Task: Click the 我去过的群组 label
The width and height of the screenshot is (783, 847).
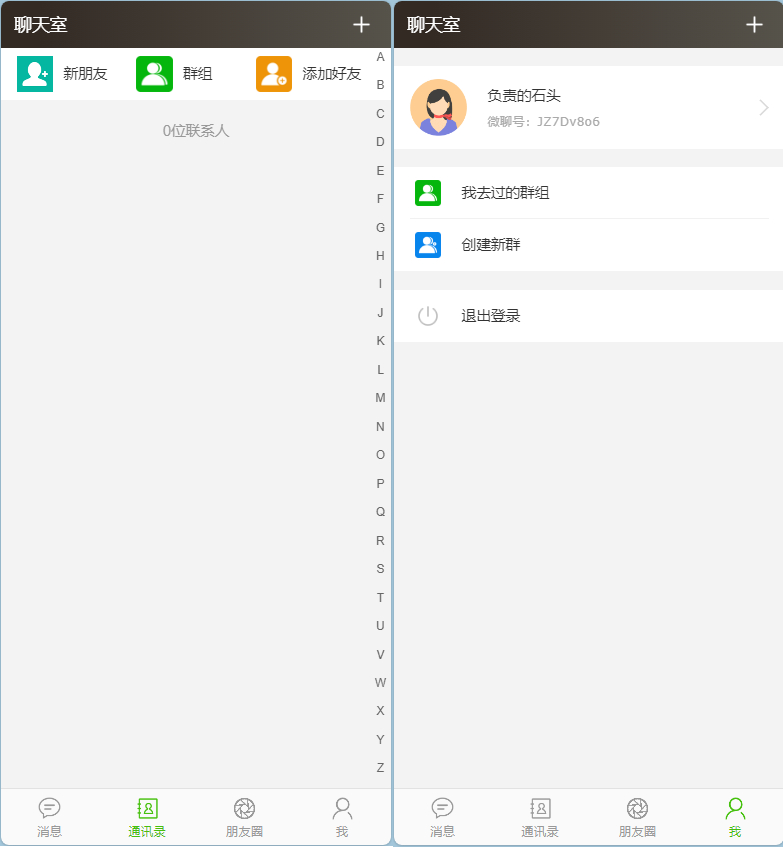Action: click(505, 193)
